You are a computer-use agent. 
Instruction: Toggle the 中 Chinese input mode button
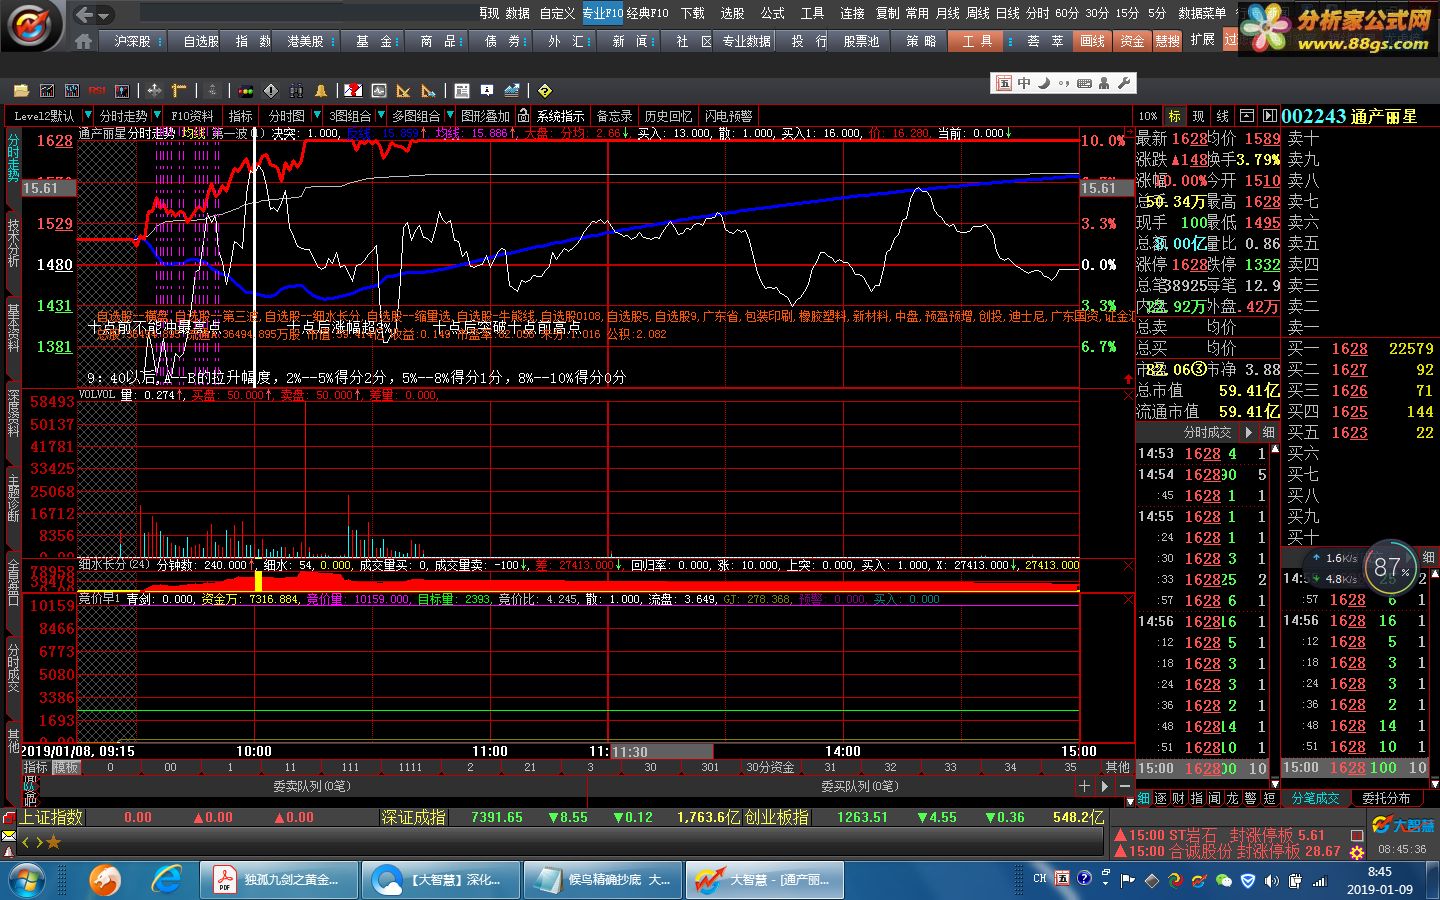(x=1024, y=83)
